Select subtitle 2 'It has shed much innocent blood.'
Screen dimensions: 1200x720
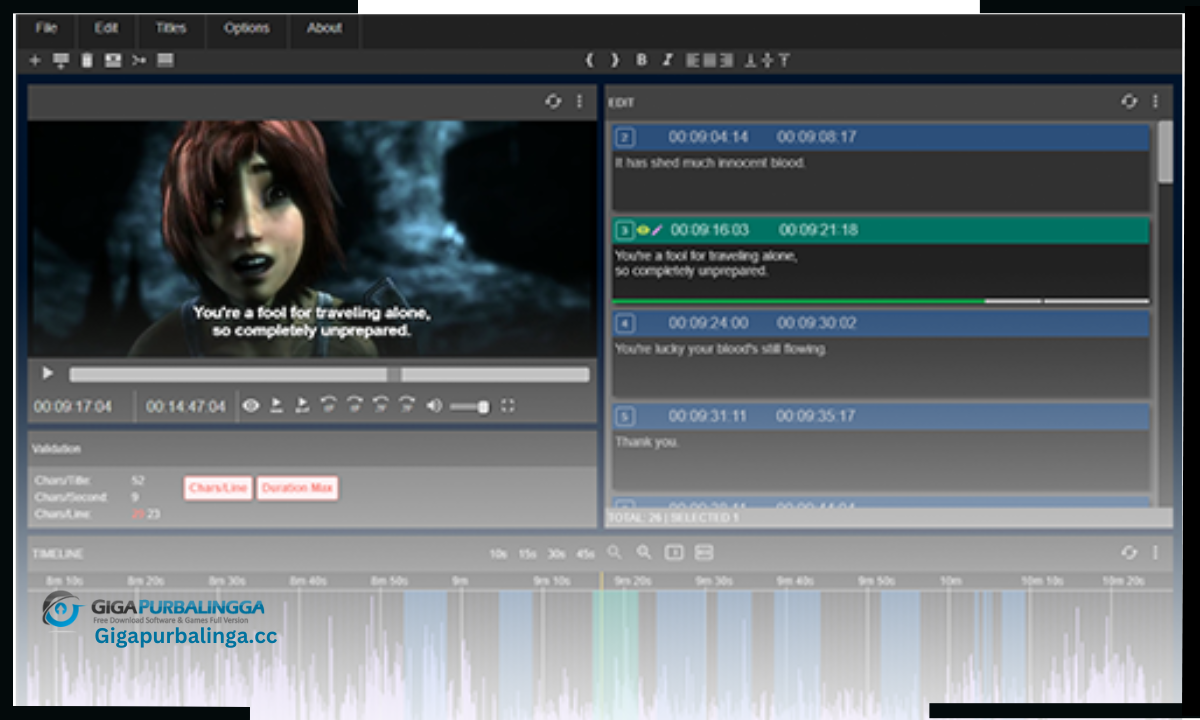(x=881, y=167)
